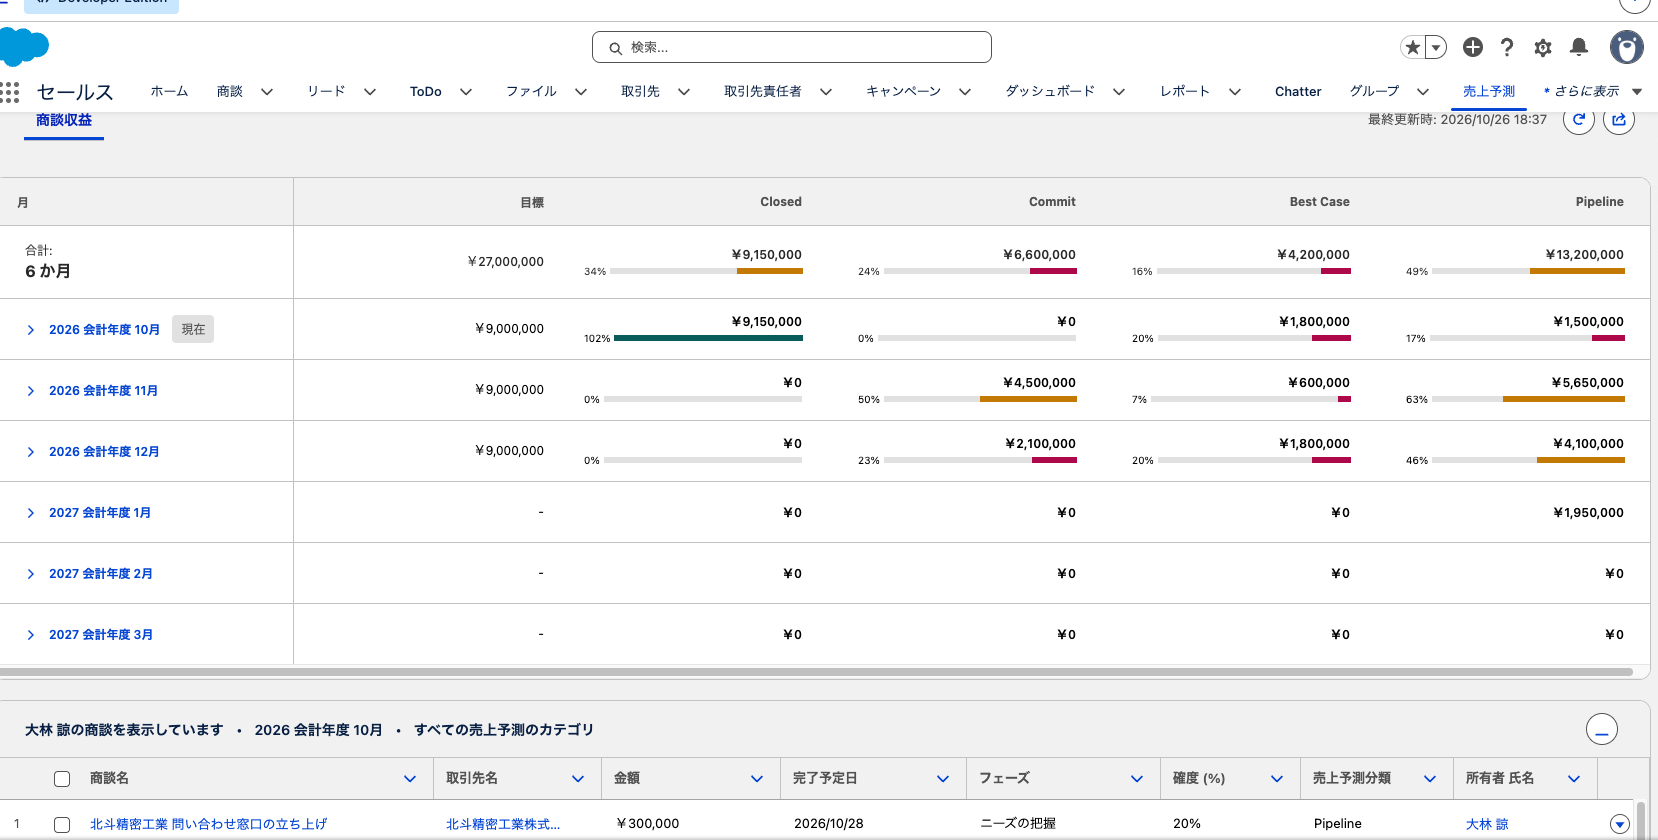Image resolution: width=1658 pixels, height=840 pixels.
Task: Open 売上予測分類 column menu chevron
Action: 1430,779
